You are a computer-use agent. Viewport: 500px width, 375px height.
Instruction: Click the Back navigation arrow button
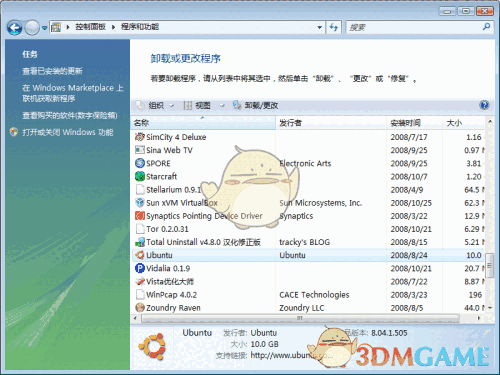15,28
